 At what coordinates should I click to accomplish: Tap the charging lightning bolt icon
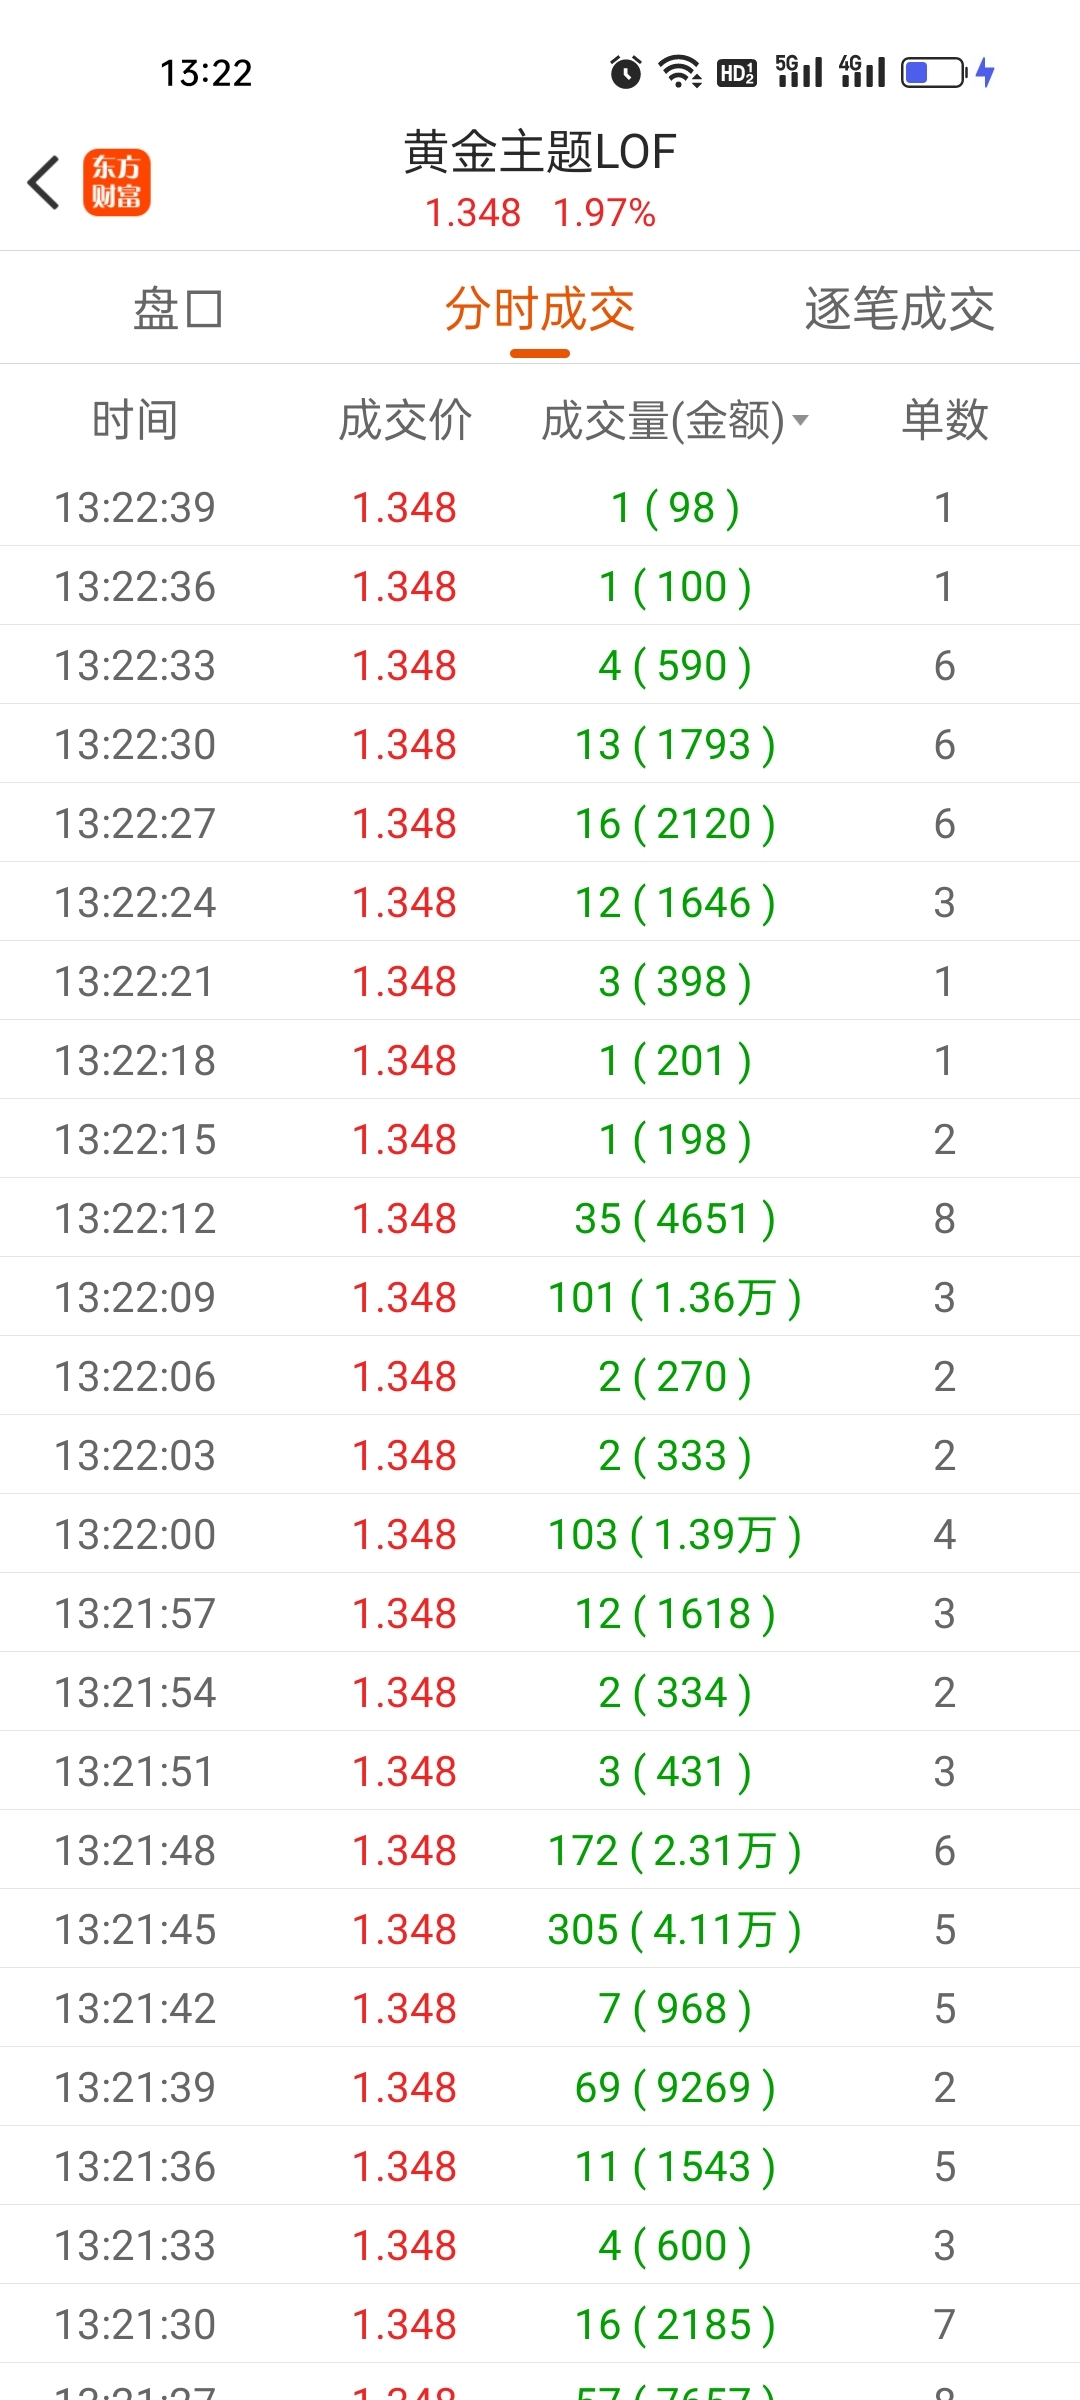tap(986, 72)
